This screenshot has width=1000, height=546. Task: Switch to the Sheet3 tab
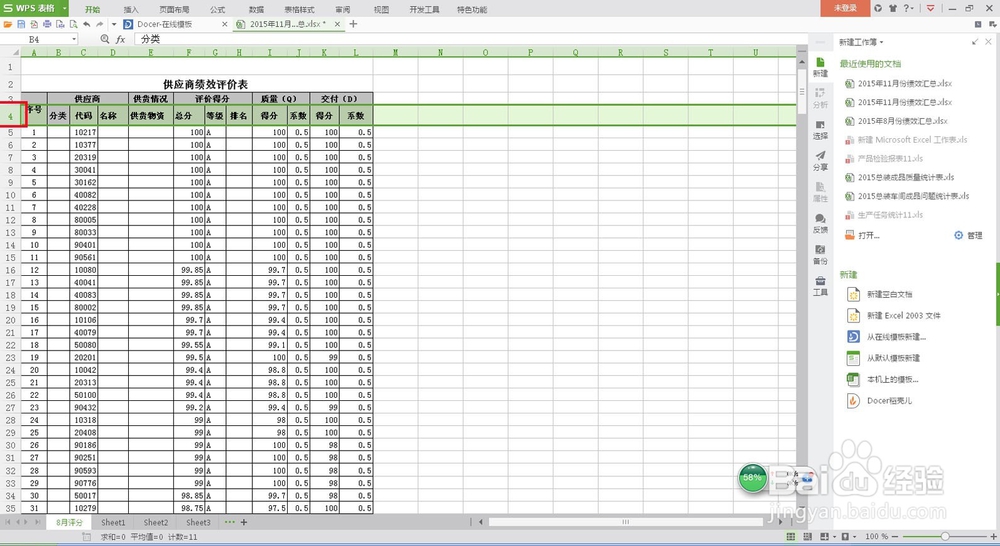(x=198, y=522)
